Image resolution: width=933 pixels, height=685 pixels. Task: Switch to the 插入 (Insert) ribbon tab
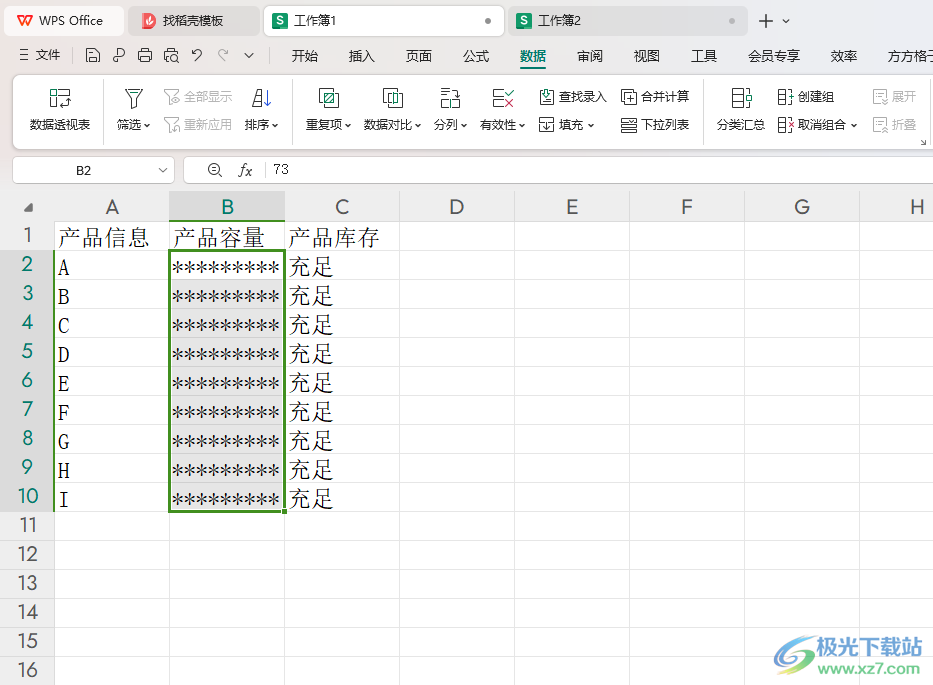pyautogui.click(x=362, y=56)
